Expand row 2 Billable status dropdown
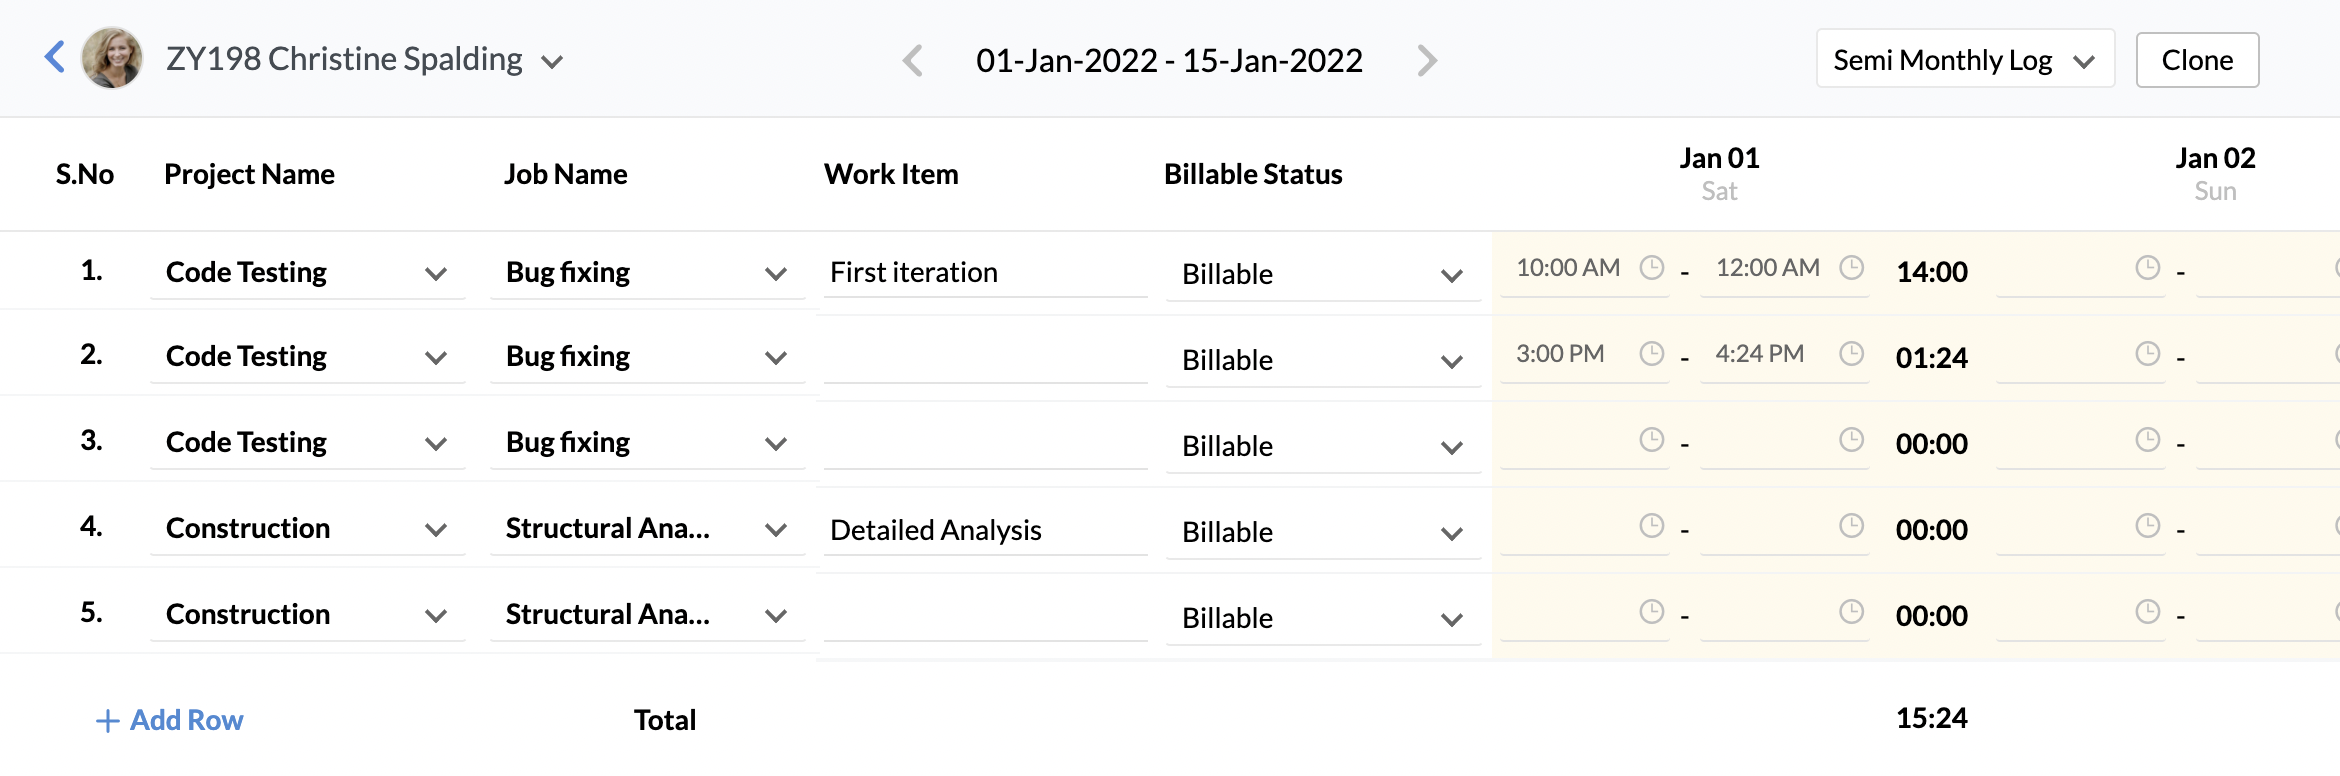This screenshot has width=2340, height=776. [1452, 361]
